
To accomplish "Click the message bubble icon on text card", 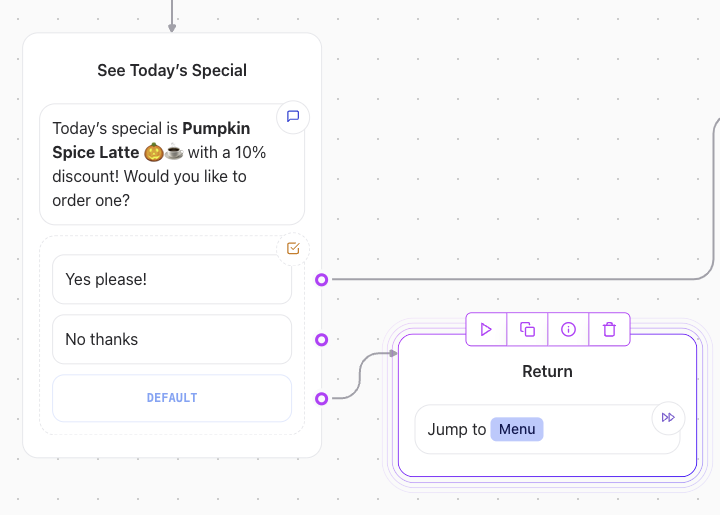I will [293, 117].
